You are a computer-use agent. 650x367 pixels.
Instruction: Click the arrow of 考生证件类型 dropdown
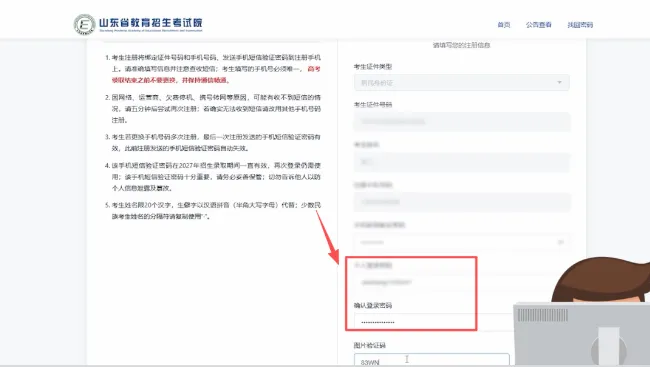click(559, 83)
